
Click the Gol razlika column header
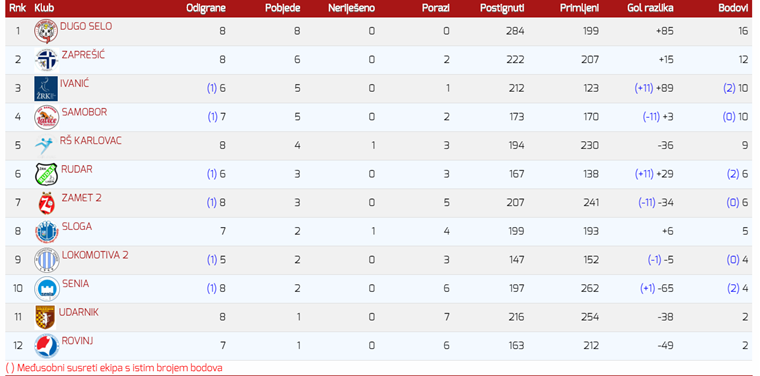(x=650, y=8)
